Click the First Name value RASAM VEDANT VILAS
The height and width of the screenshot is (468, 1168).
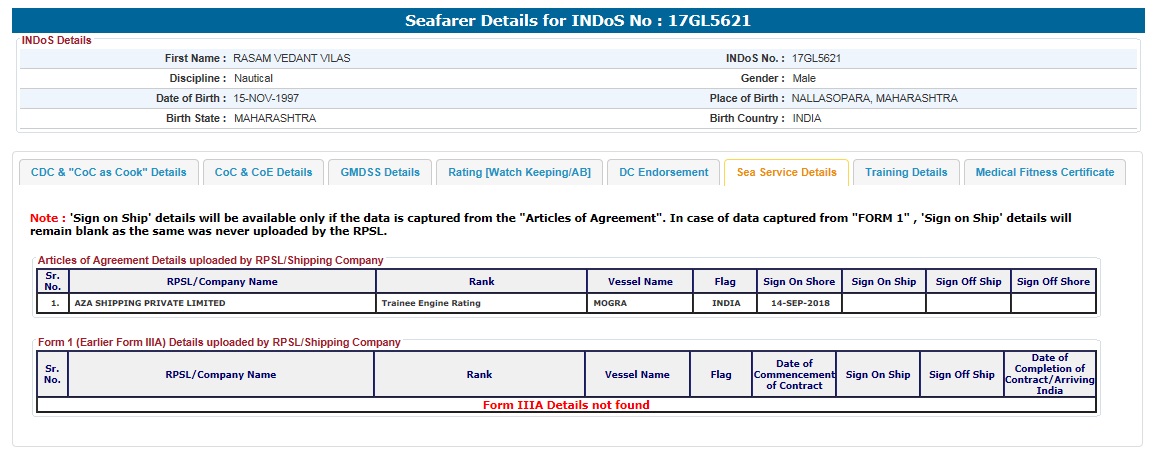point(292,58)
